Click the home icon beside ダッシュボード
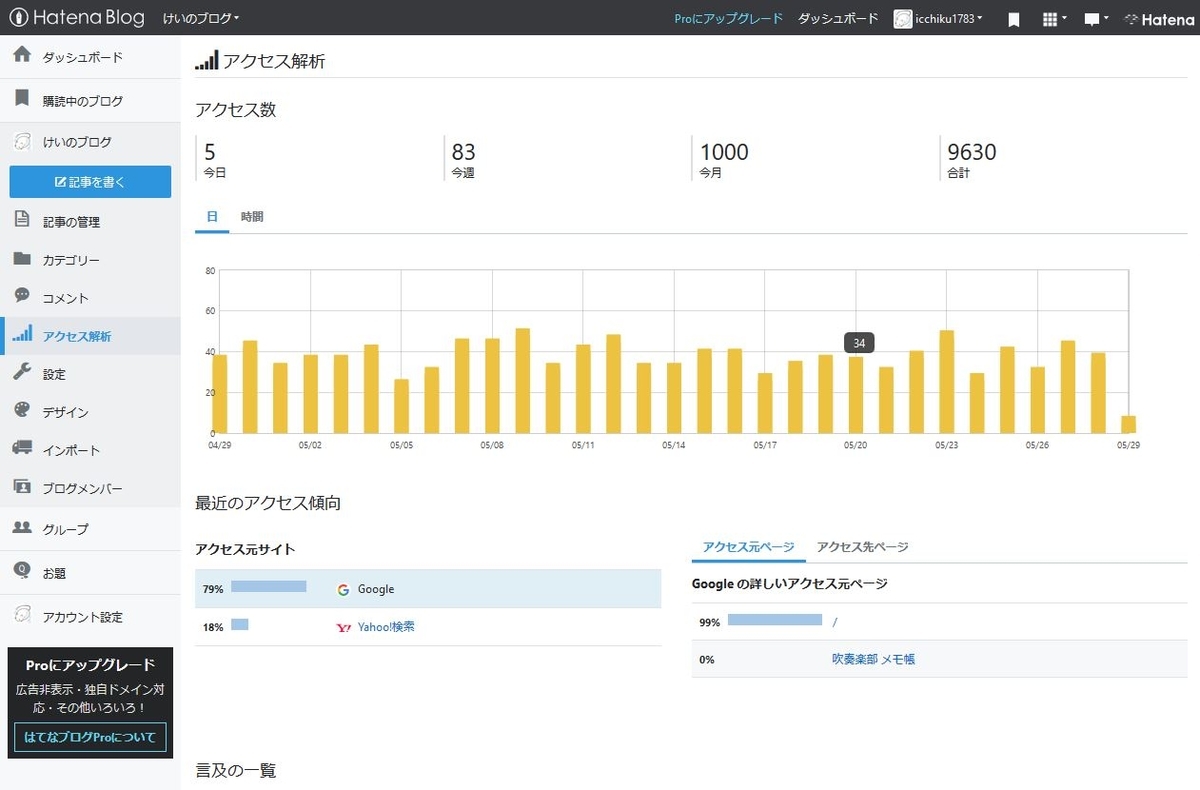This screenshot has height=790, width=1200. [x=22, y=55]
